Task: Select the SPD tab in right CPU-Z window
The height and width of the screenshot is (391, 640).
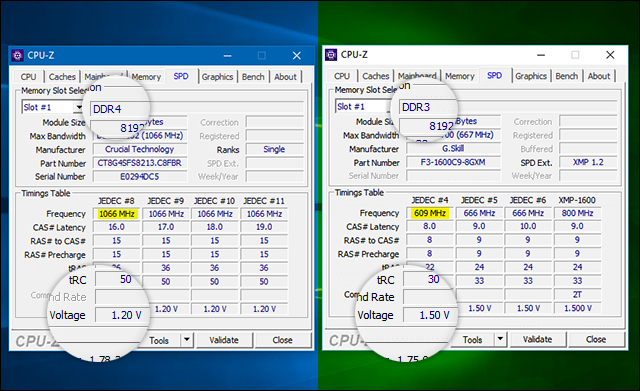Action: 494,76
